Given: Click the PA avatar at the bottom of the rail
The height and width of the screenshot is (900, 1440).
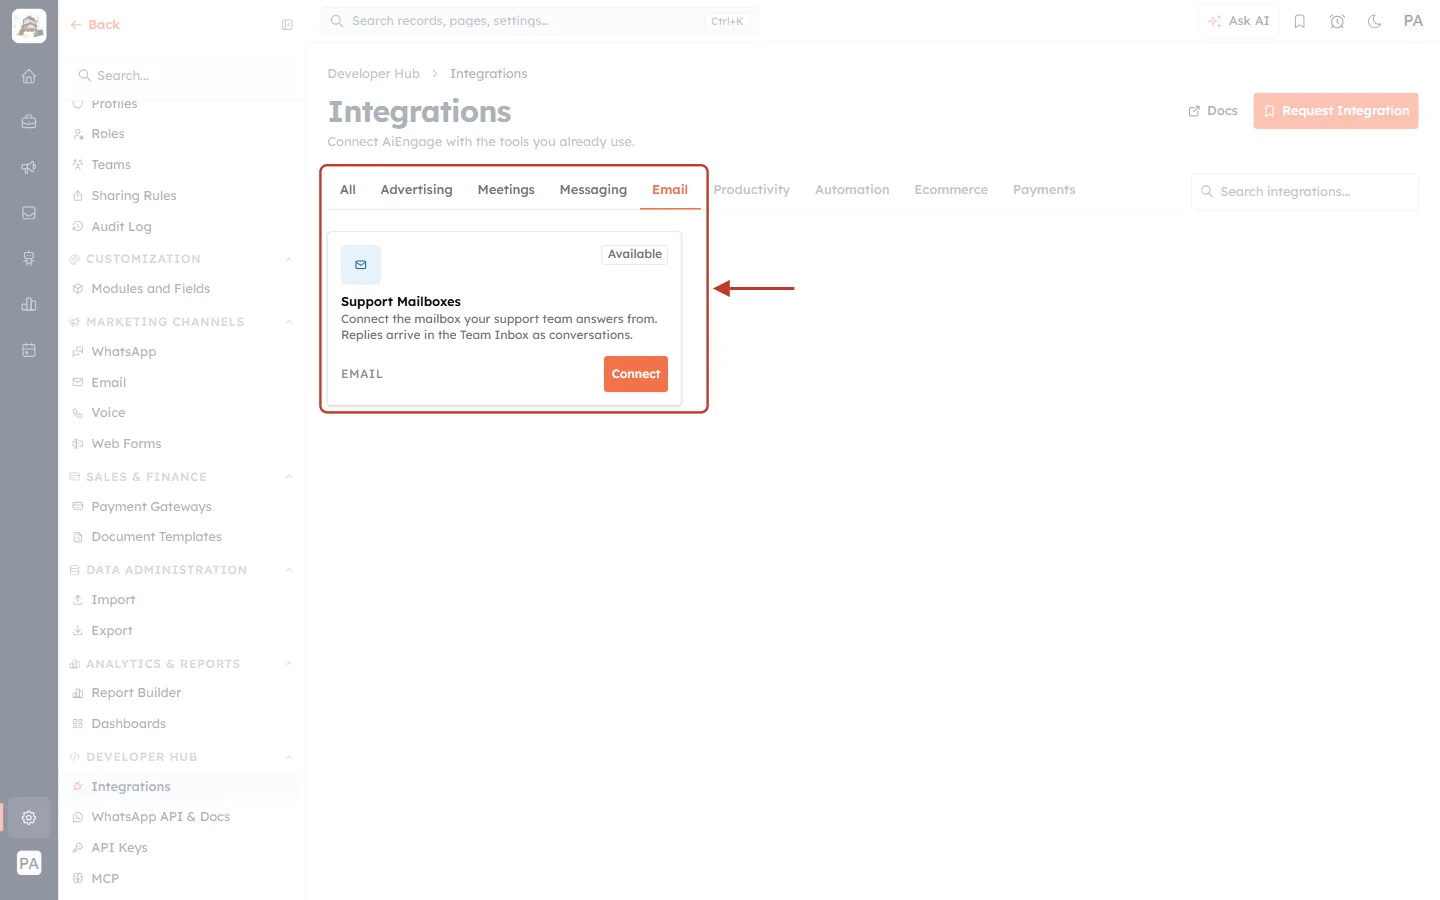Looking at the screenshot, I should click(x=29, y=864).
